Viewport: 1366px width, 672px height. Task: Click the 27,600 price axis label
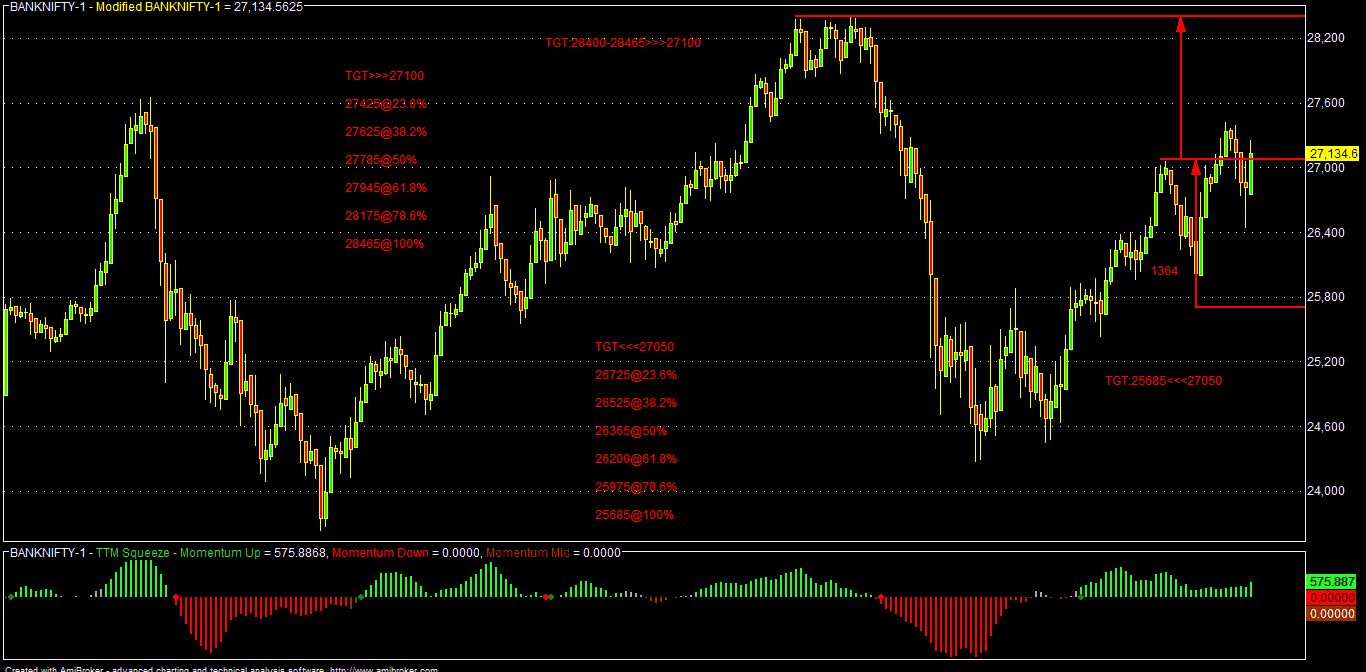tap(1326, 103)
